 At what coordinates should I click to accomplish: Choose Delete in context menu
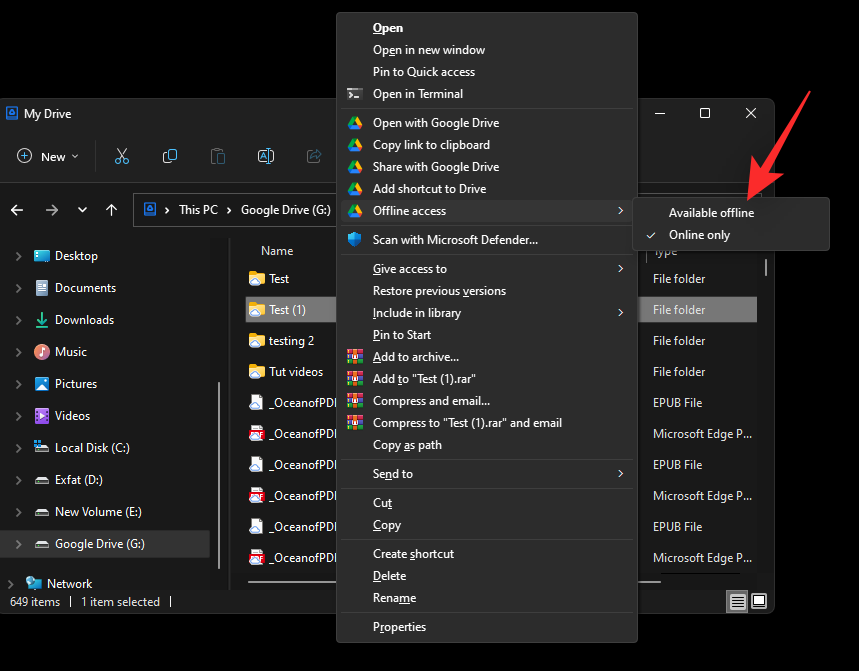[x=486, y=576]
